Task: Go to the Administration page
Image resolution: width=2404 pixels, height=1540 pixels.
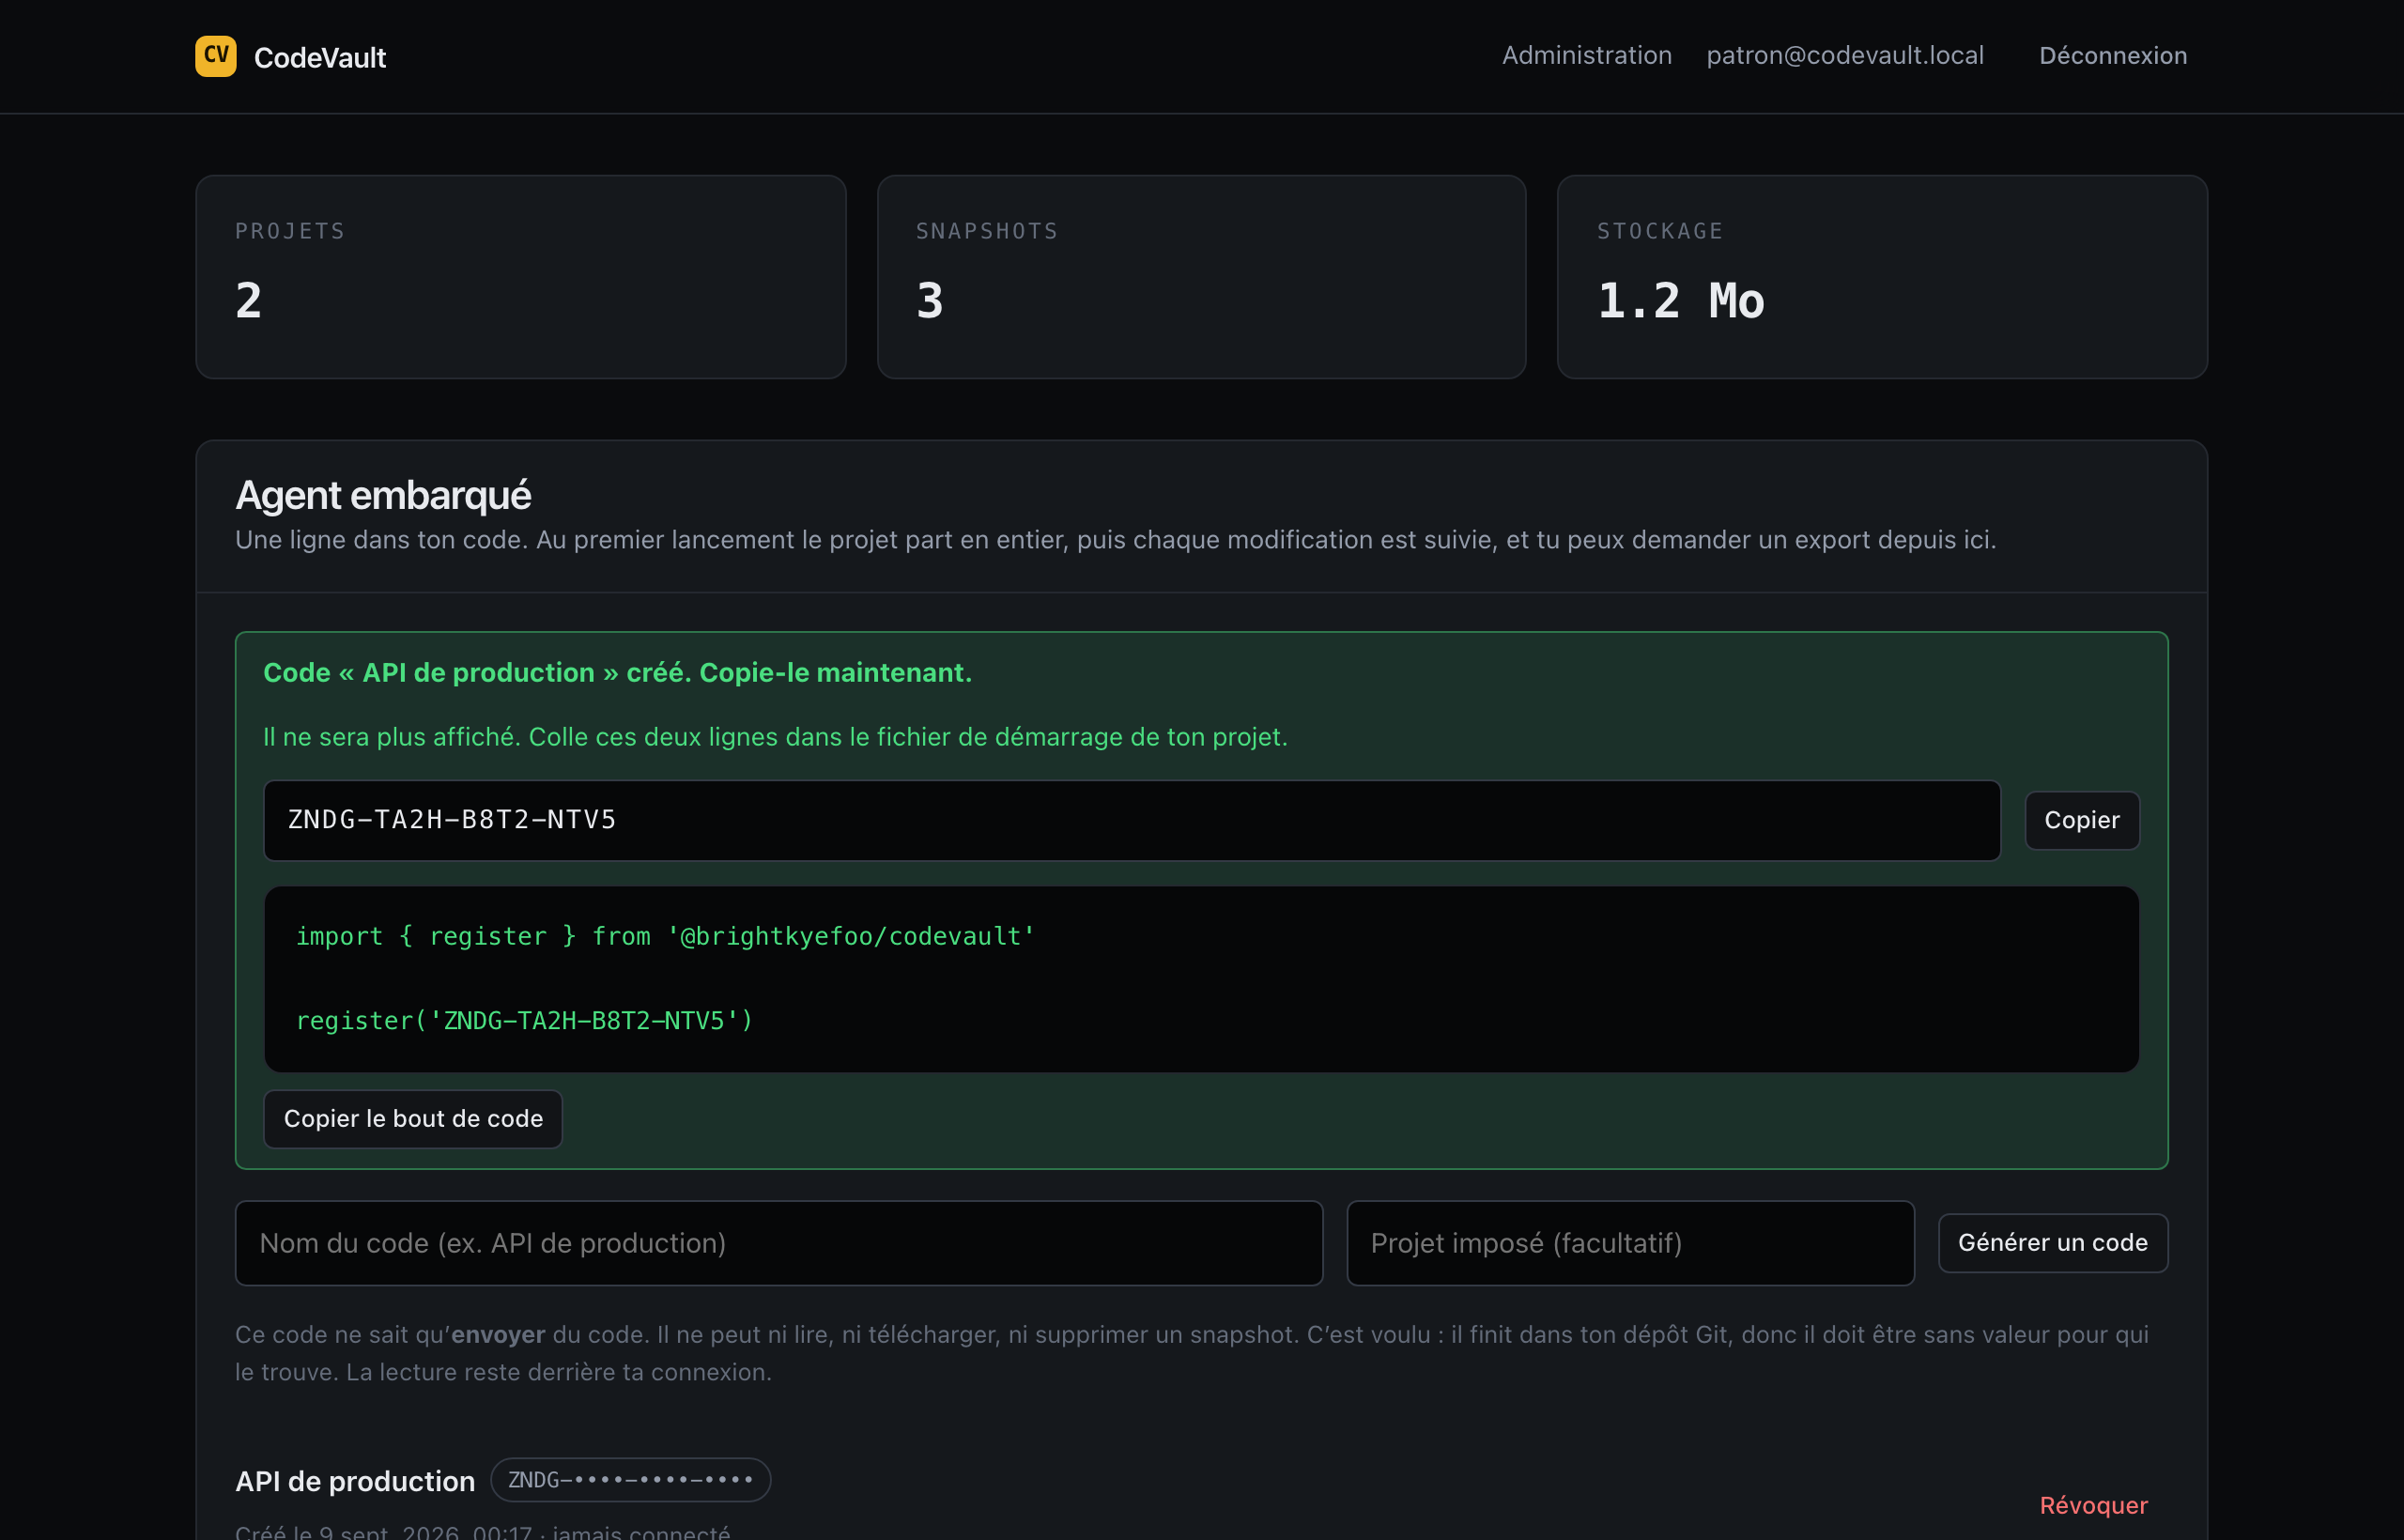Action: tap(1586, 55)
